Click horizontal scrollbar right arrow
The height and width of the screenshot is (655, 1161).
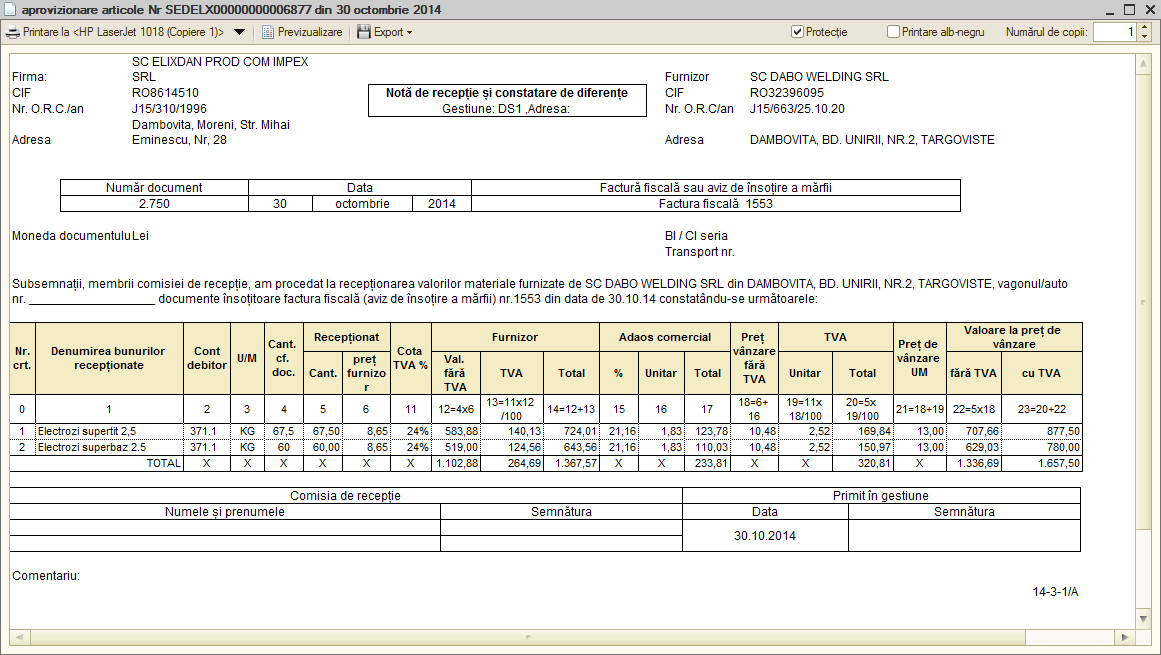pyautogui.click(x=1125, y=637)
